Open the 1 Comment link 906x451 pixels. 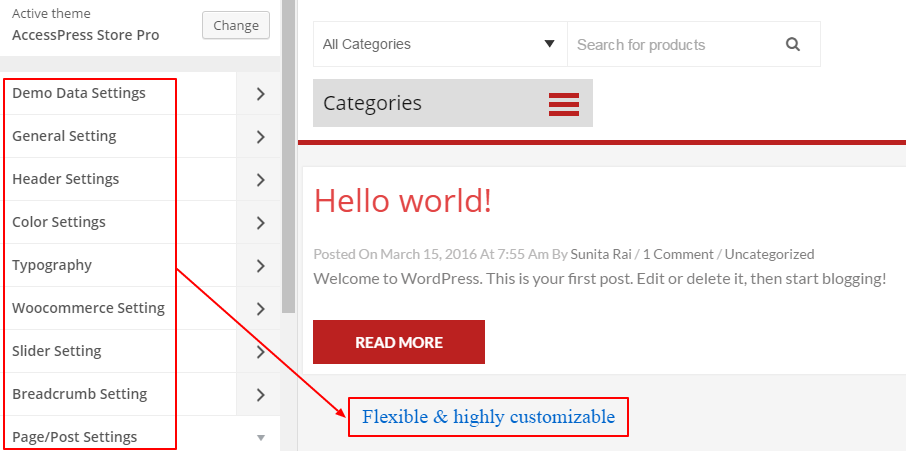click(678, 254)
